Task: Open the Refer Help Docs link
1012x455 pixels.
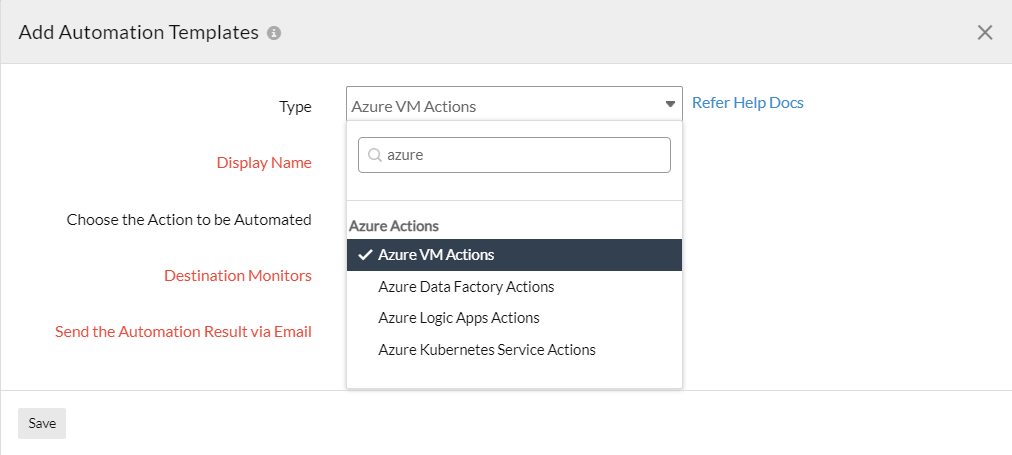Action: [747, 103]
